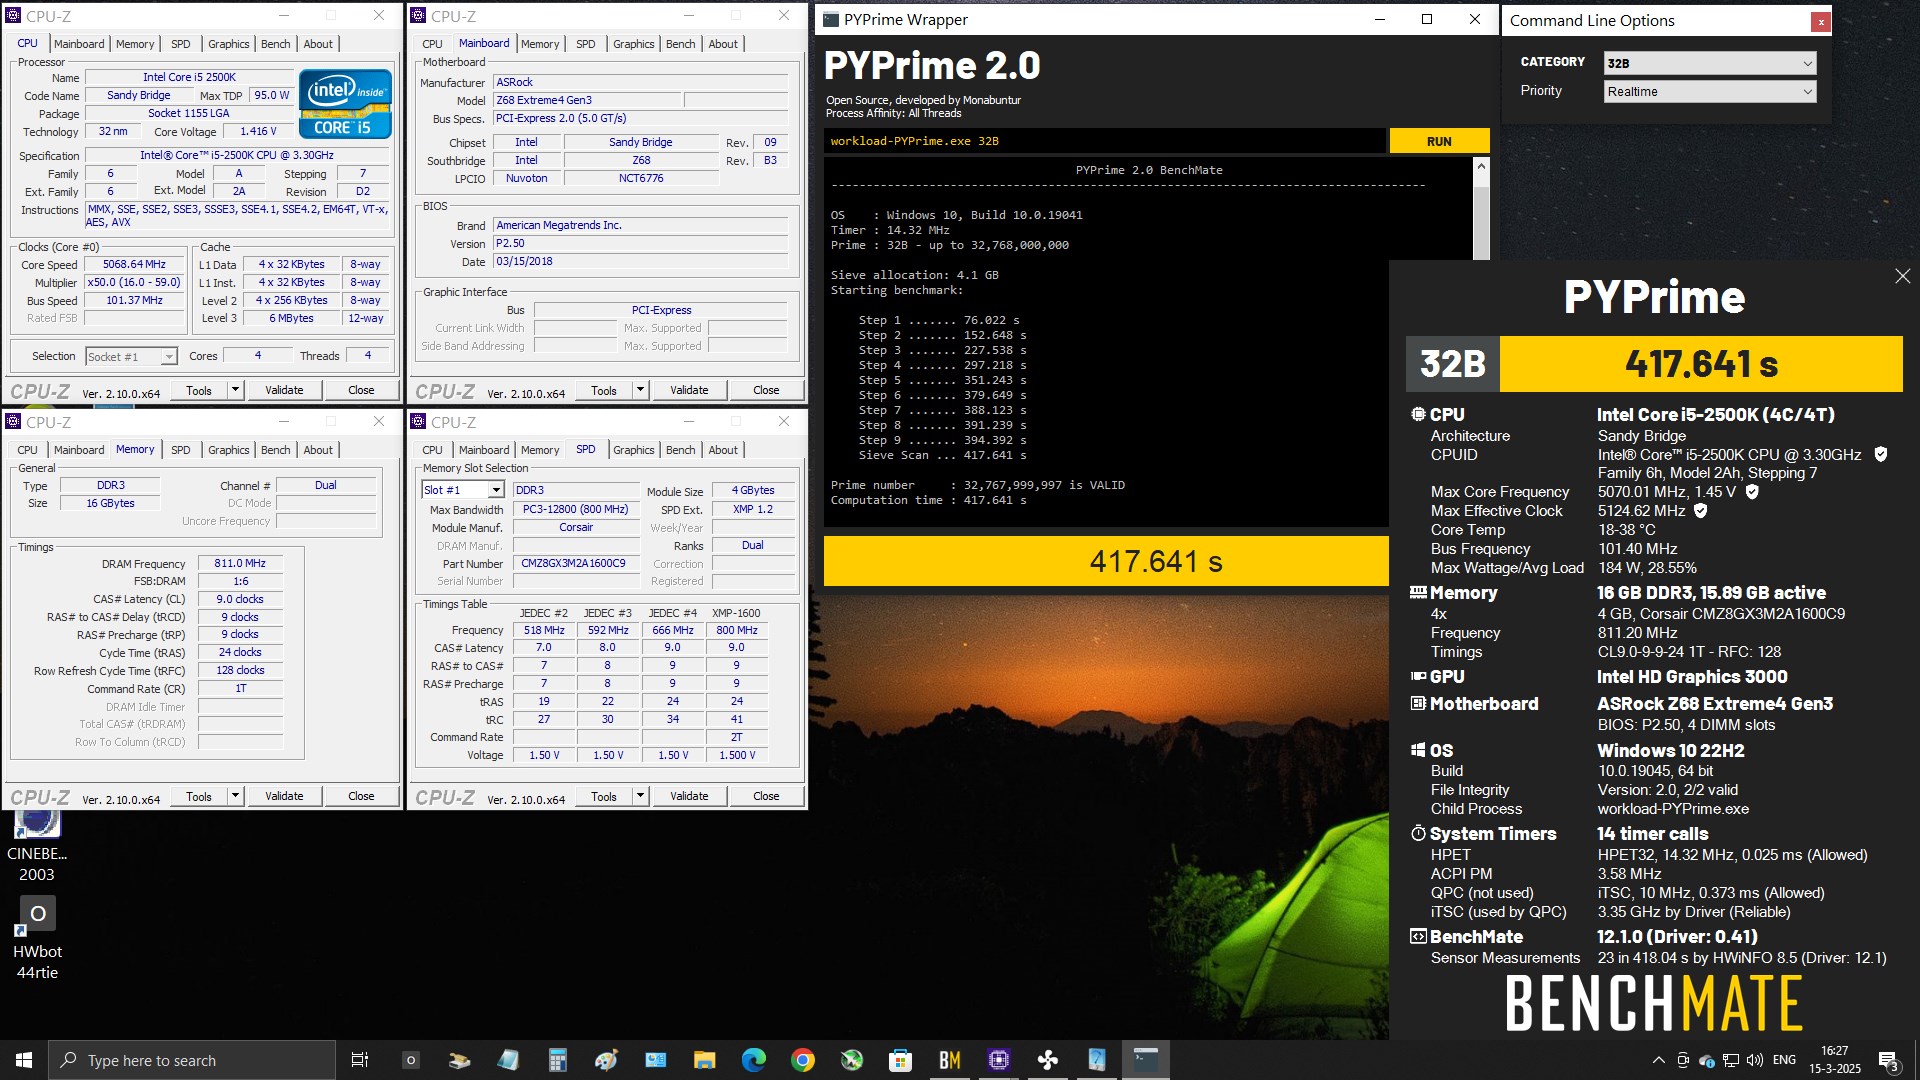Open the calculator taskbar icon
Image resolution: width=1920 pixels, height=1080 pixels.
(x=557, y=1060)
